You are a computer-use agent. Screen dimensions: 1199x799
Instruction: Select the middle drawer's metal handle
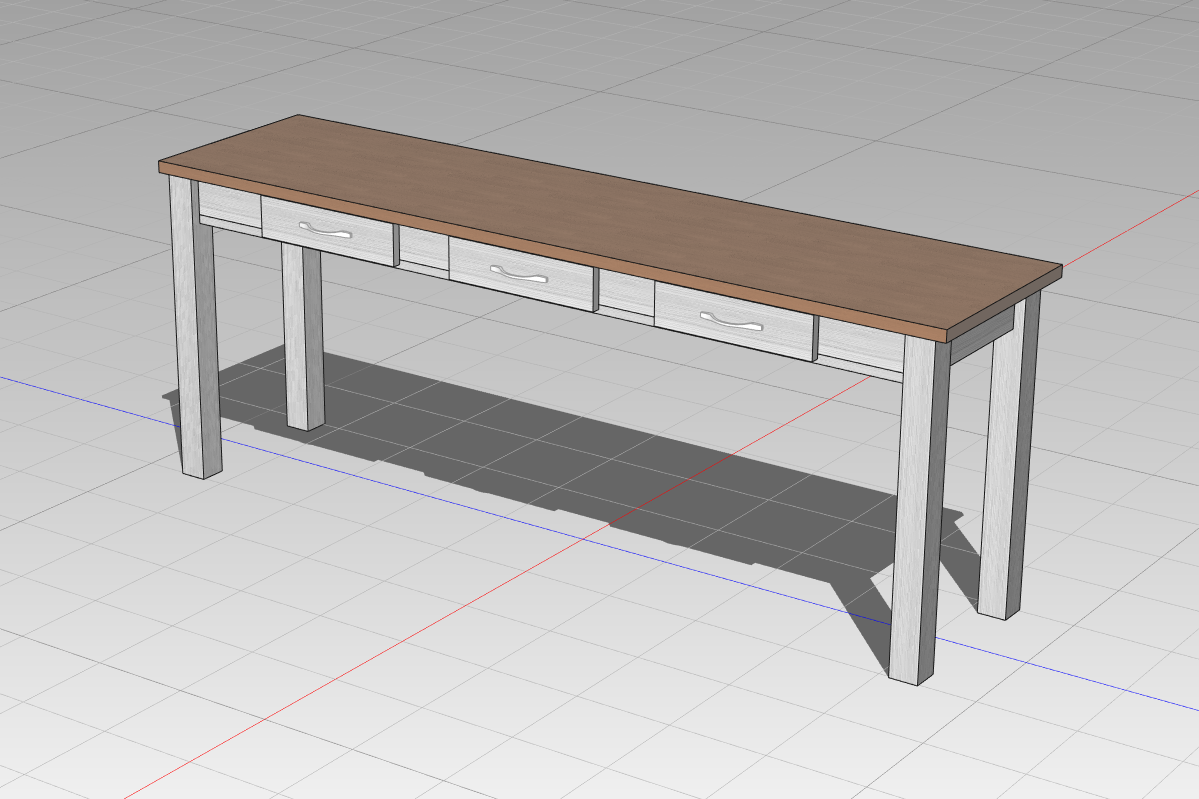pos(519,274)
